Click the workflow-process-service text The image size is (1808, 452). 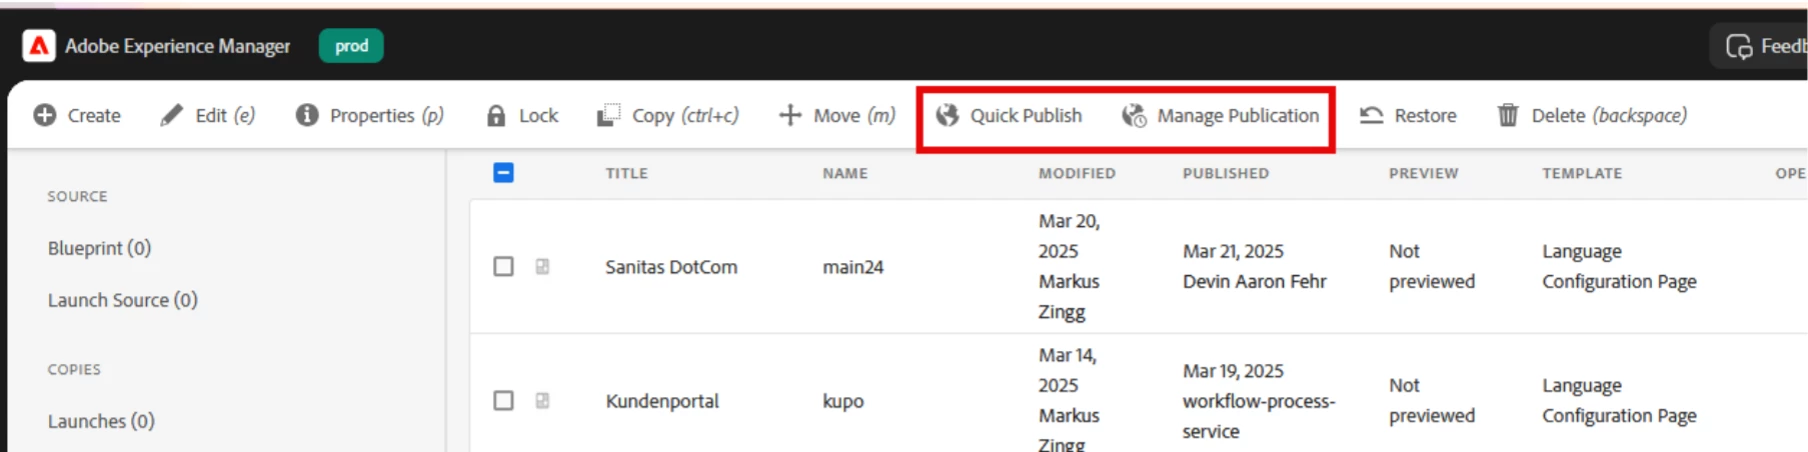1259,416
